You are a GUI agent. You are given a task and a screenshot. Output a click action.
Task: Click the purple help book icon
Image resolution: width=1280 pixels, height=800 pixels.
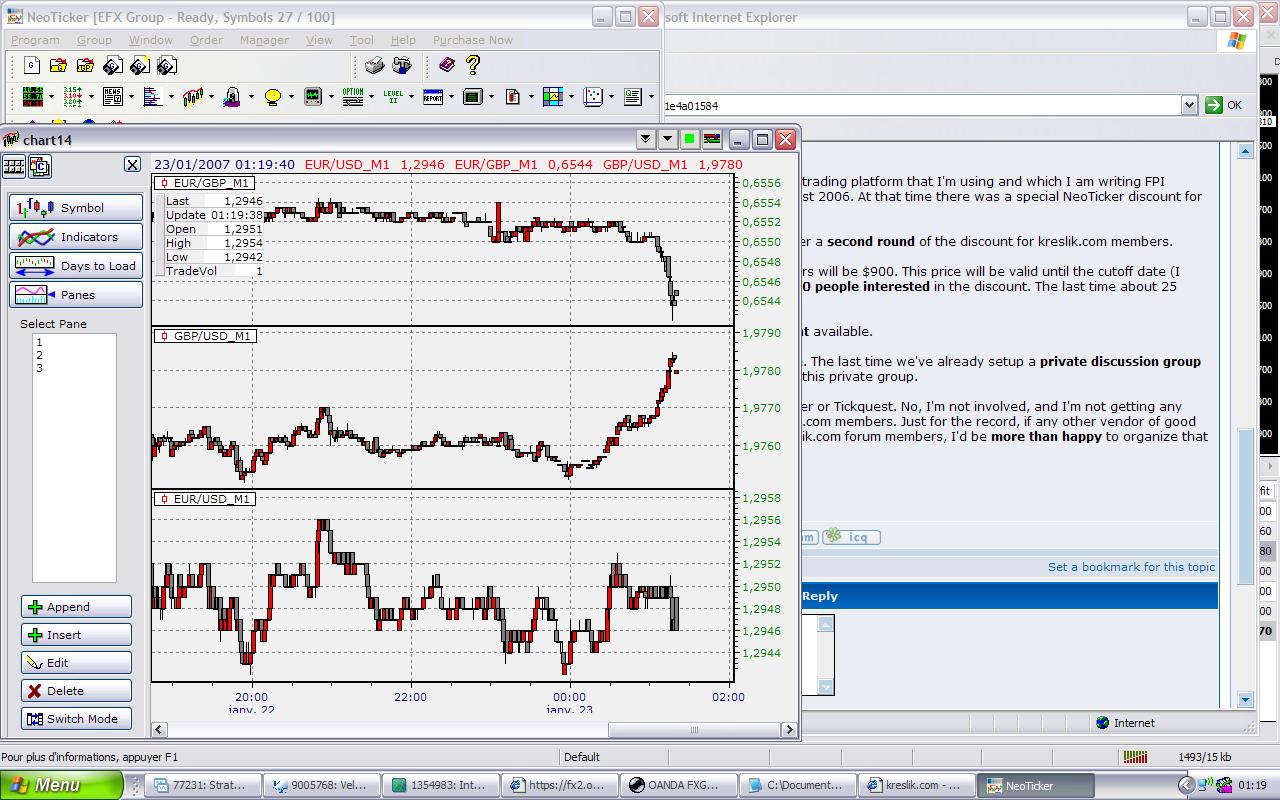(446, 65)
